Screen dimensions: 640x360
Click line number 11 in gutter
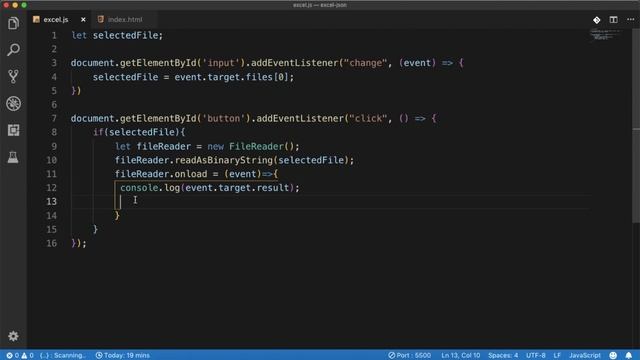point(51,174)
